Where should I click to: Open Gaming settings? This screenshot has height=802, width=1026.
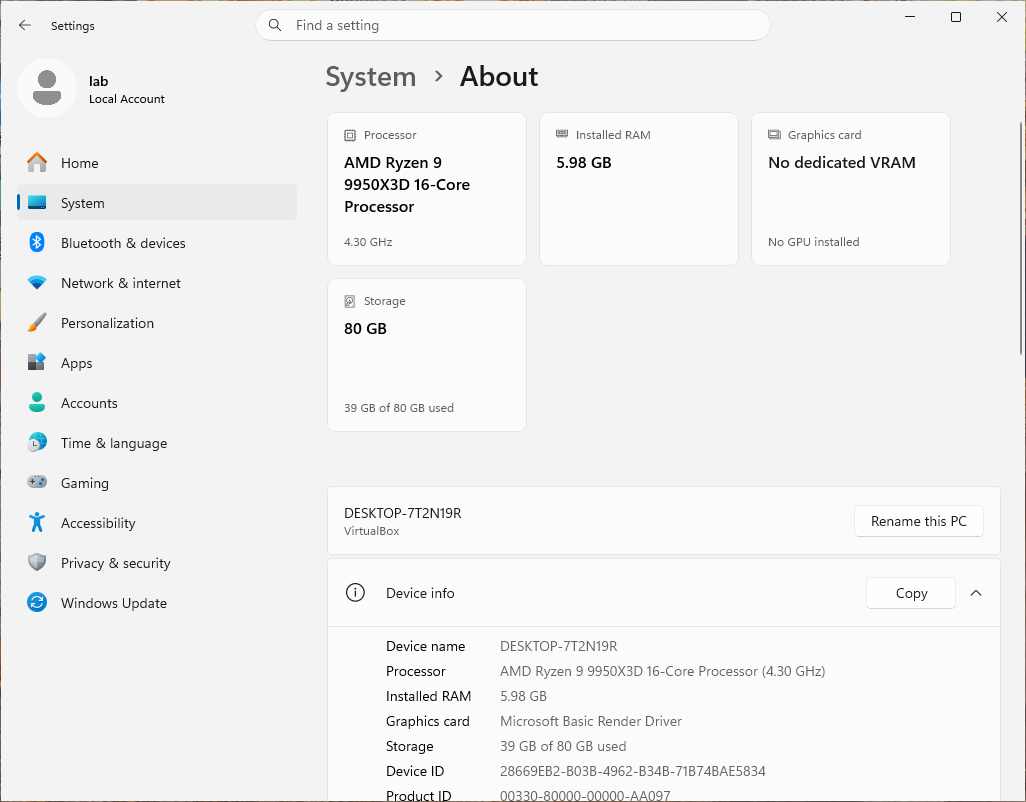(157, 482)
